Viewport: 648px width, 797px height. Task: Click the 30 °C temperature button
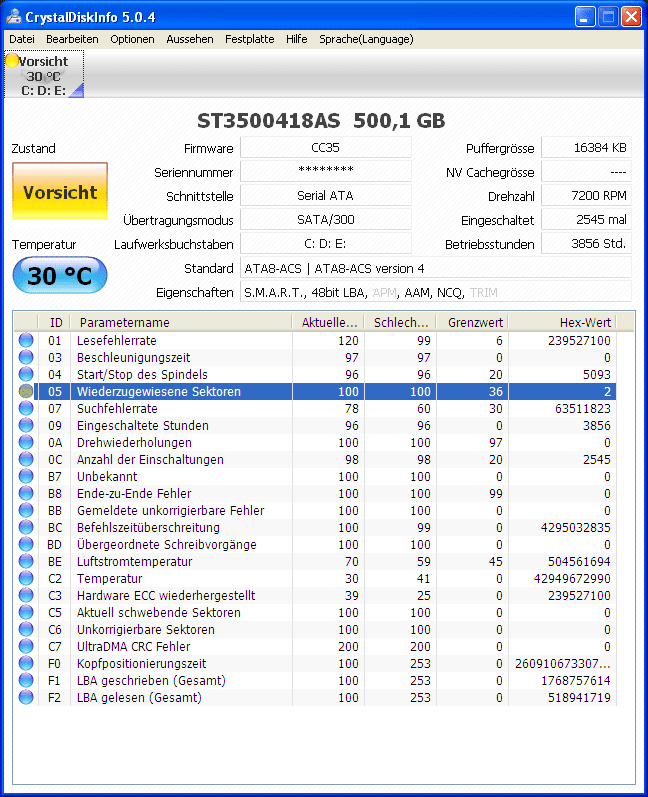point(60,275)
